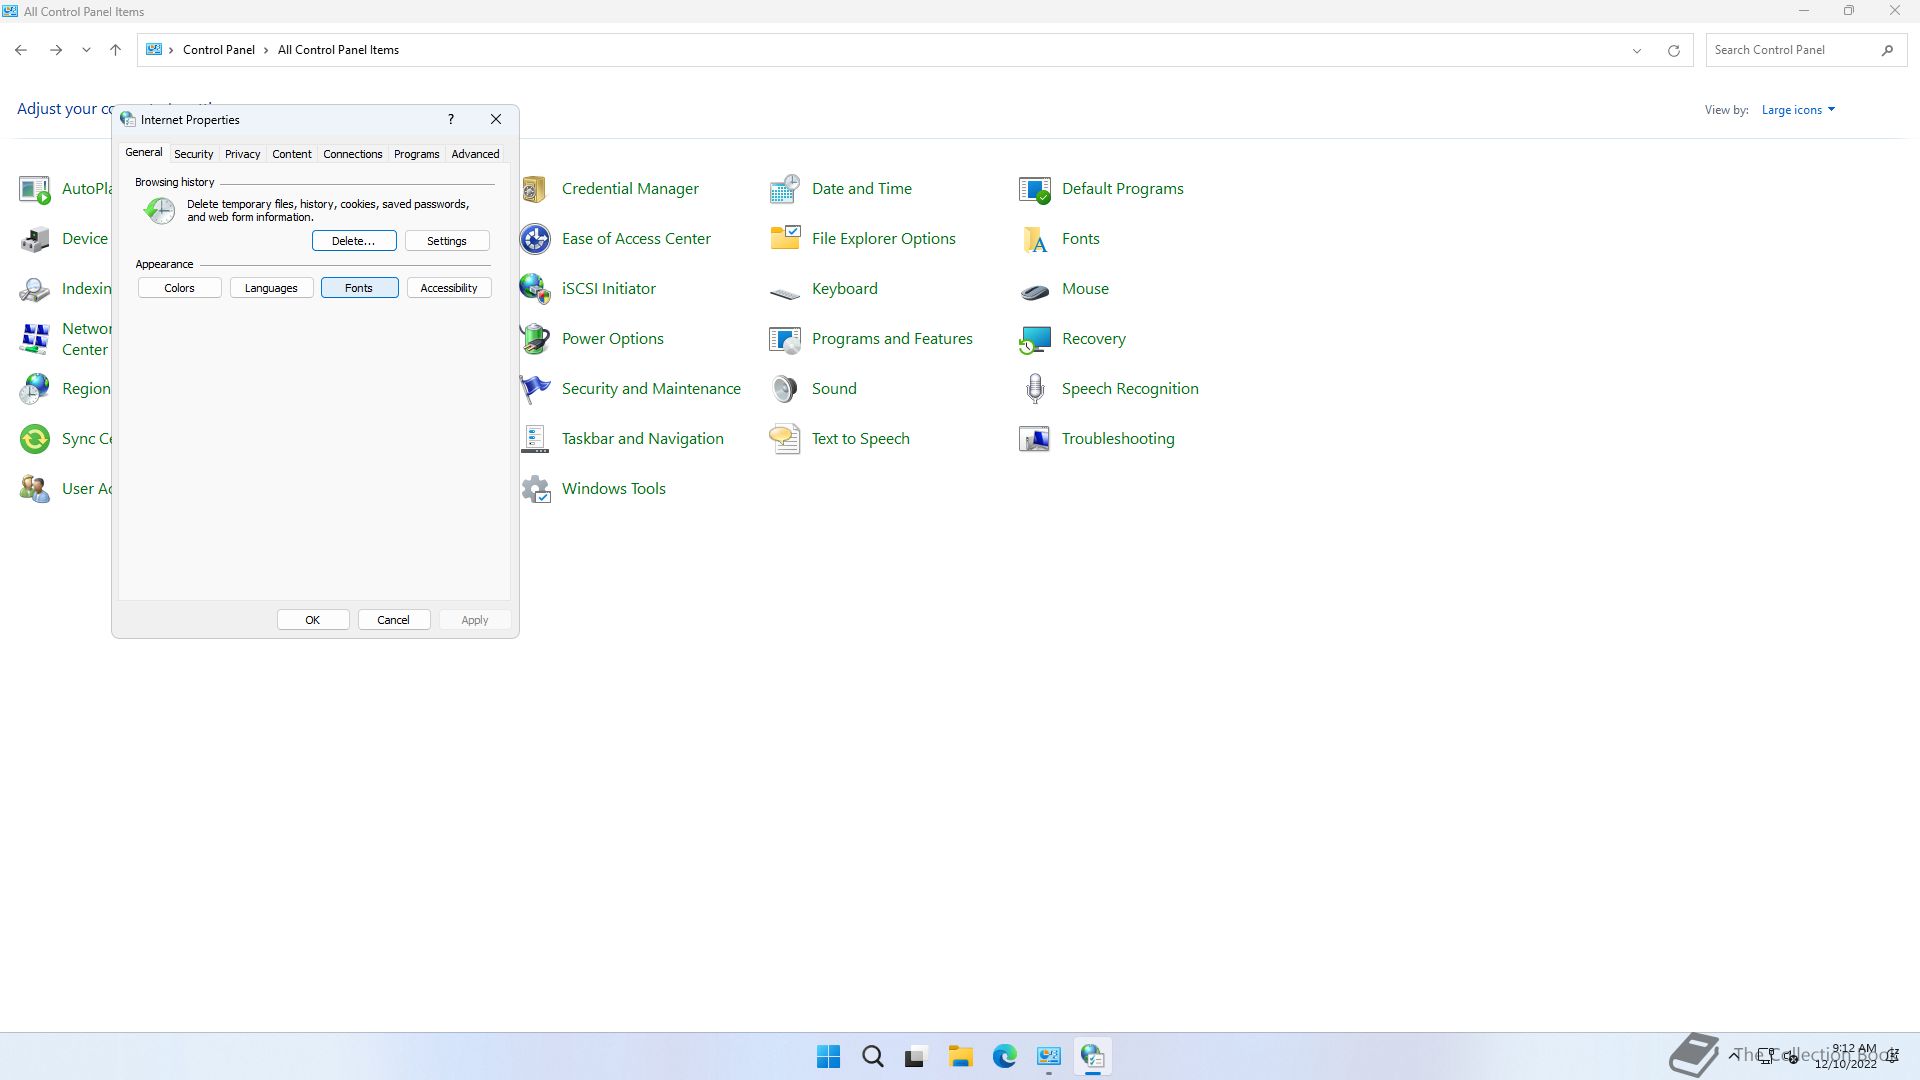Click the Sound speaker icon
Screen dimensions: 1920x1080
(x=785, y=389)
